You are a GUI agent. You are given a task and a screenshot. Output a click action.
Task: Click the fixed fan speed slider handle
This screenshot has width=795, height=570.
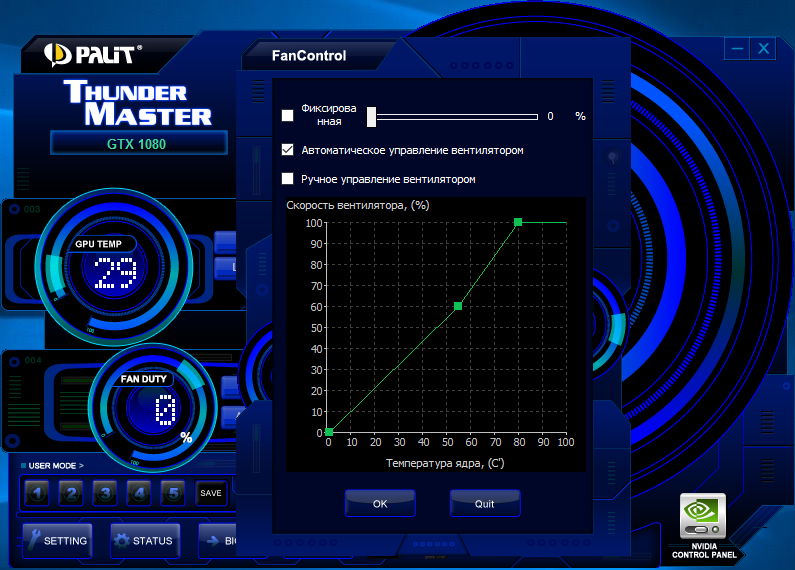(x=372, y=117)
